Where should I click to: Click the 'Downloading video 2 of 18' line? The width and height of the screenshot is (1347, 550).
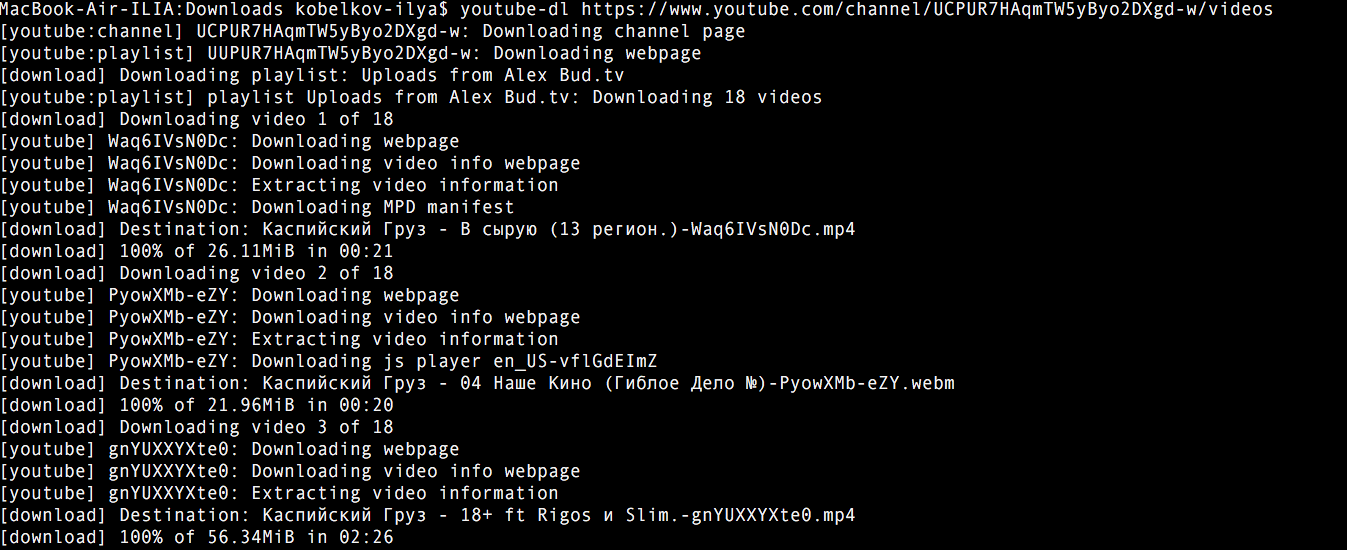197,273
